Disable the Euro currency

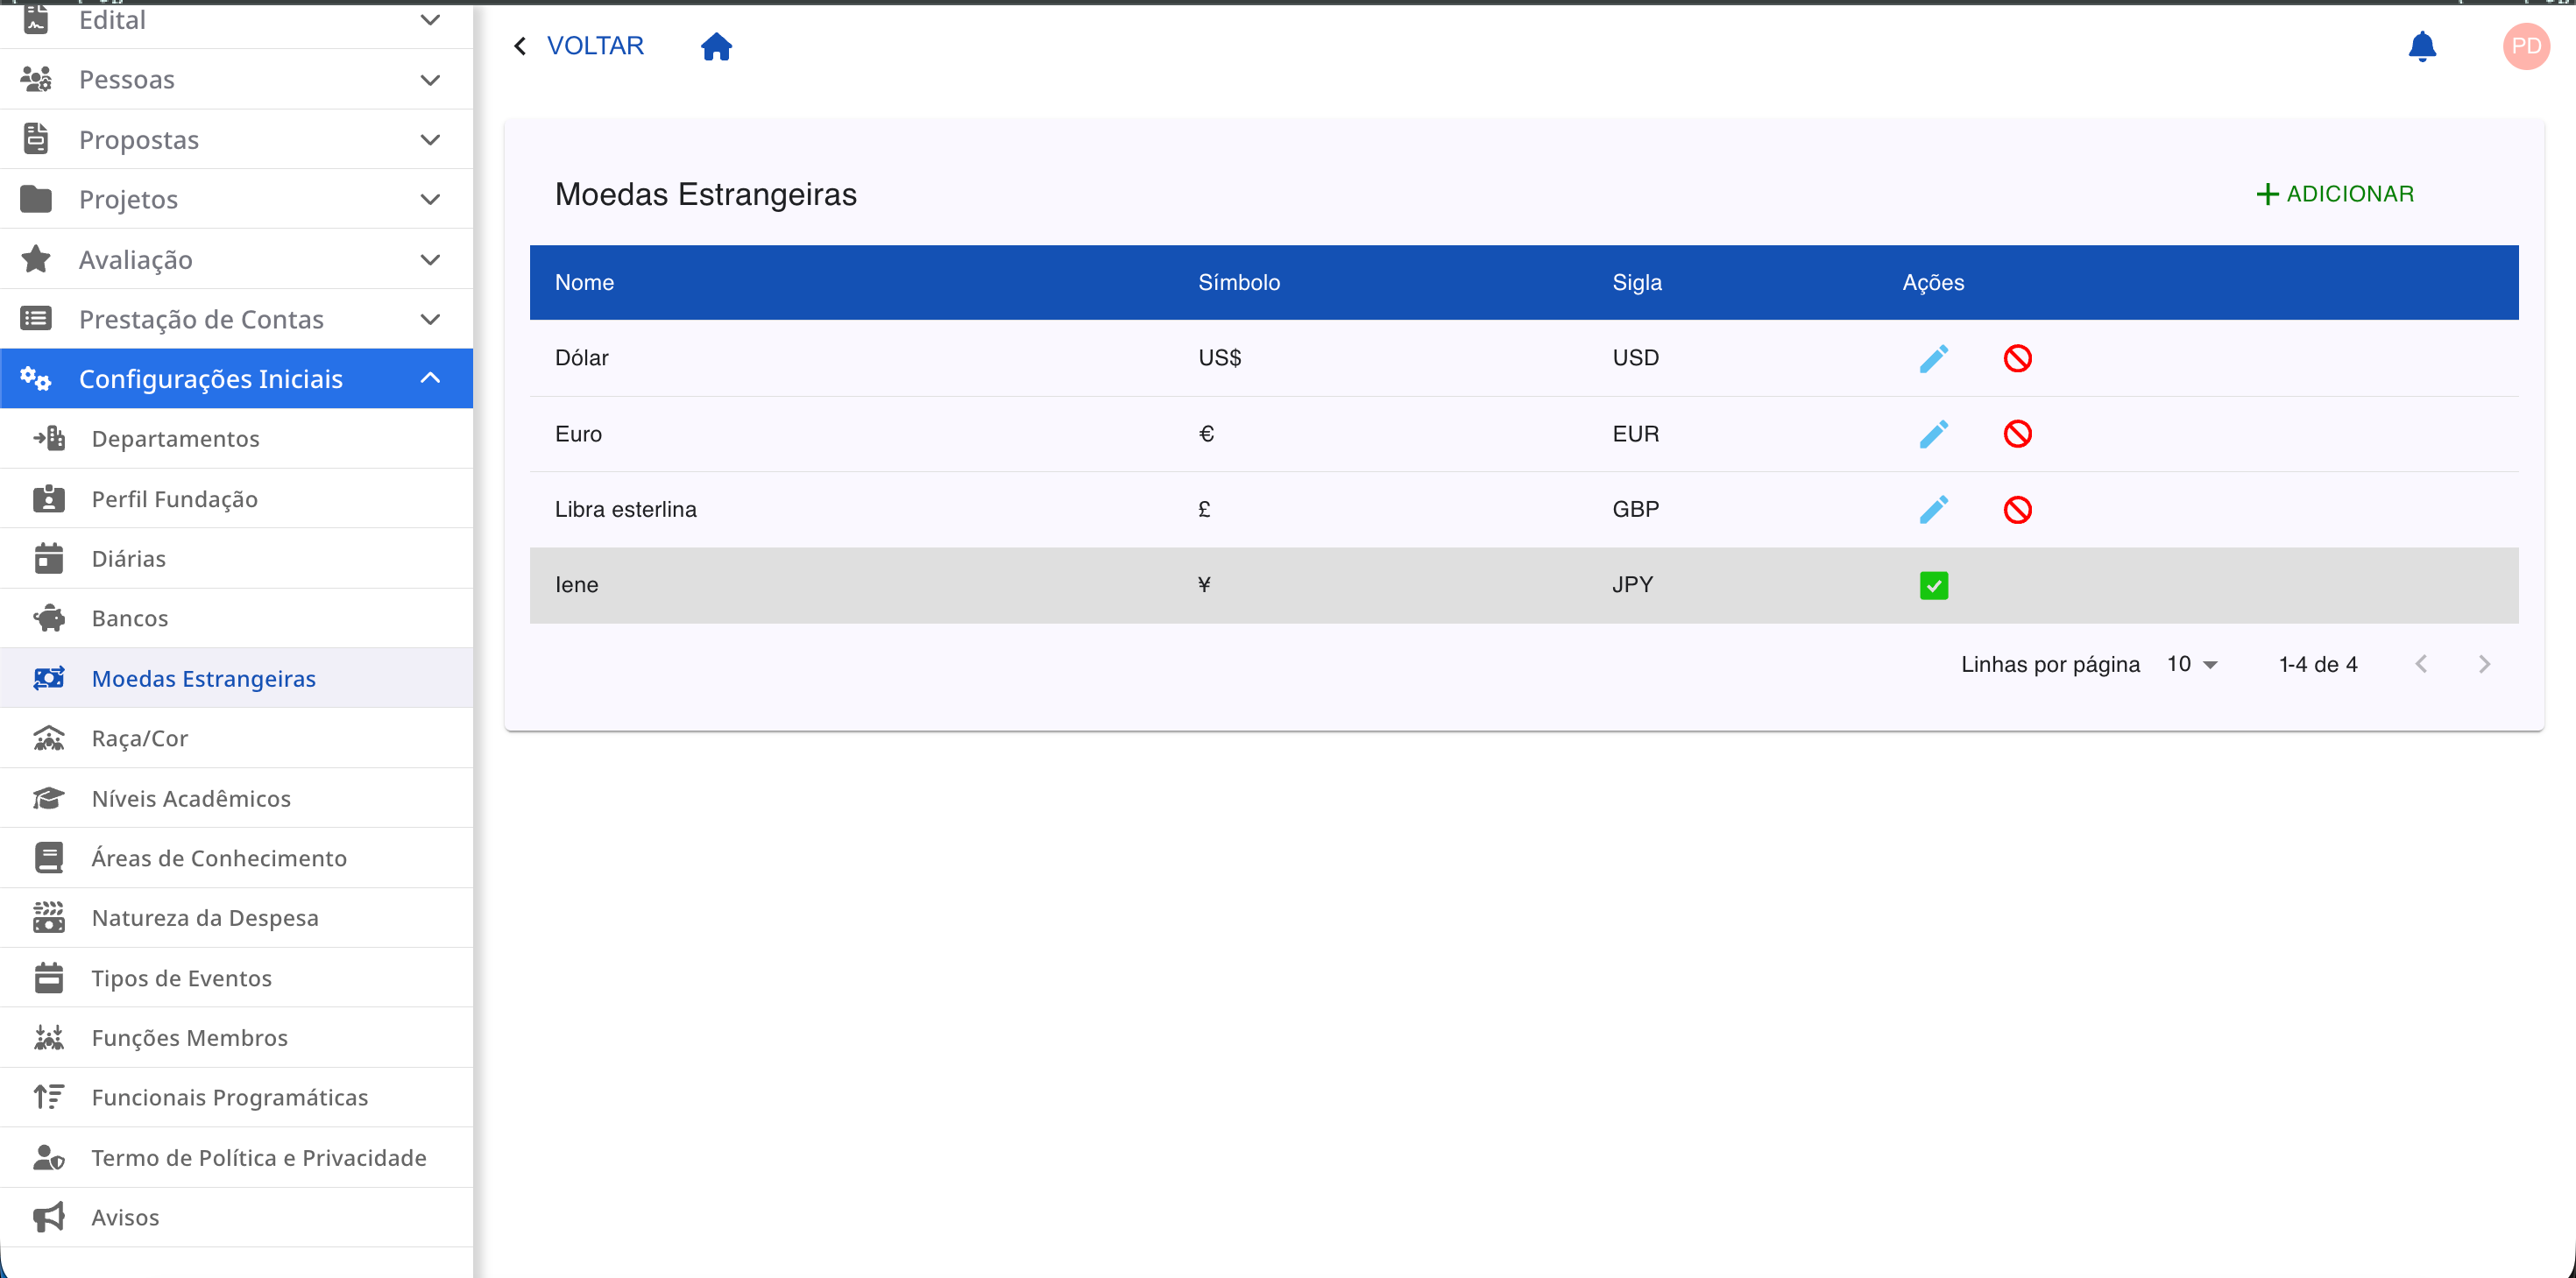click(2017, 434)
